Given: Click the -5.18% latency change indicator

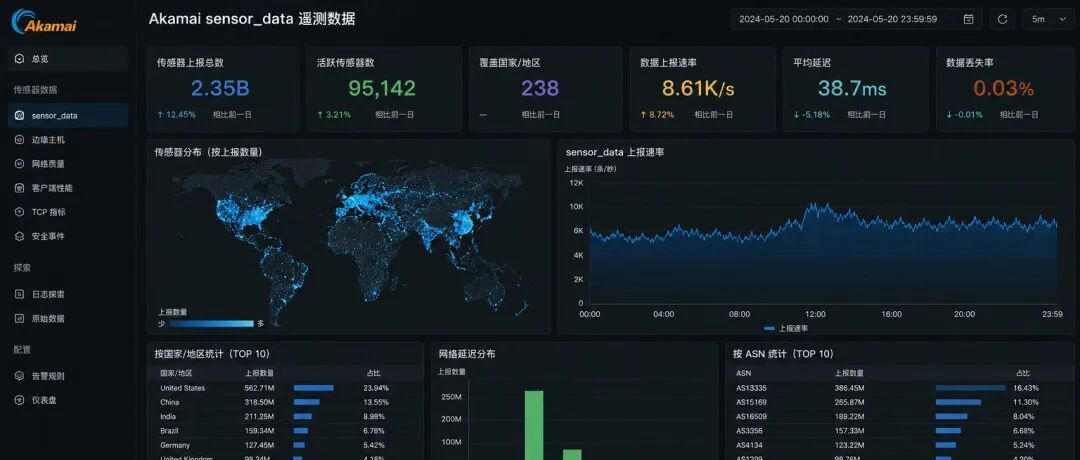Looking at the screenshot, I should [811, 114].
